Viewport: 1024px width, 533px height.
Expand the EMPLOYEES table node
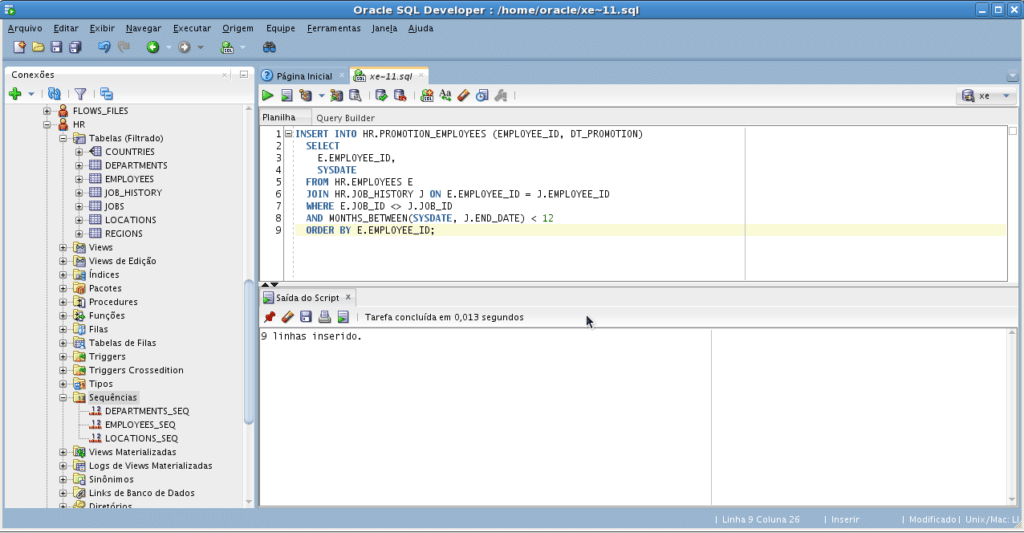(78, 179)
